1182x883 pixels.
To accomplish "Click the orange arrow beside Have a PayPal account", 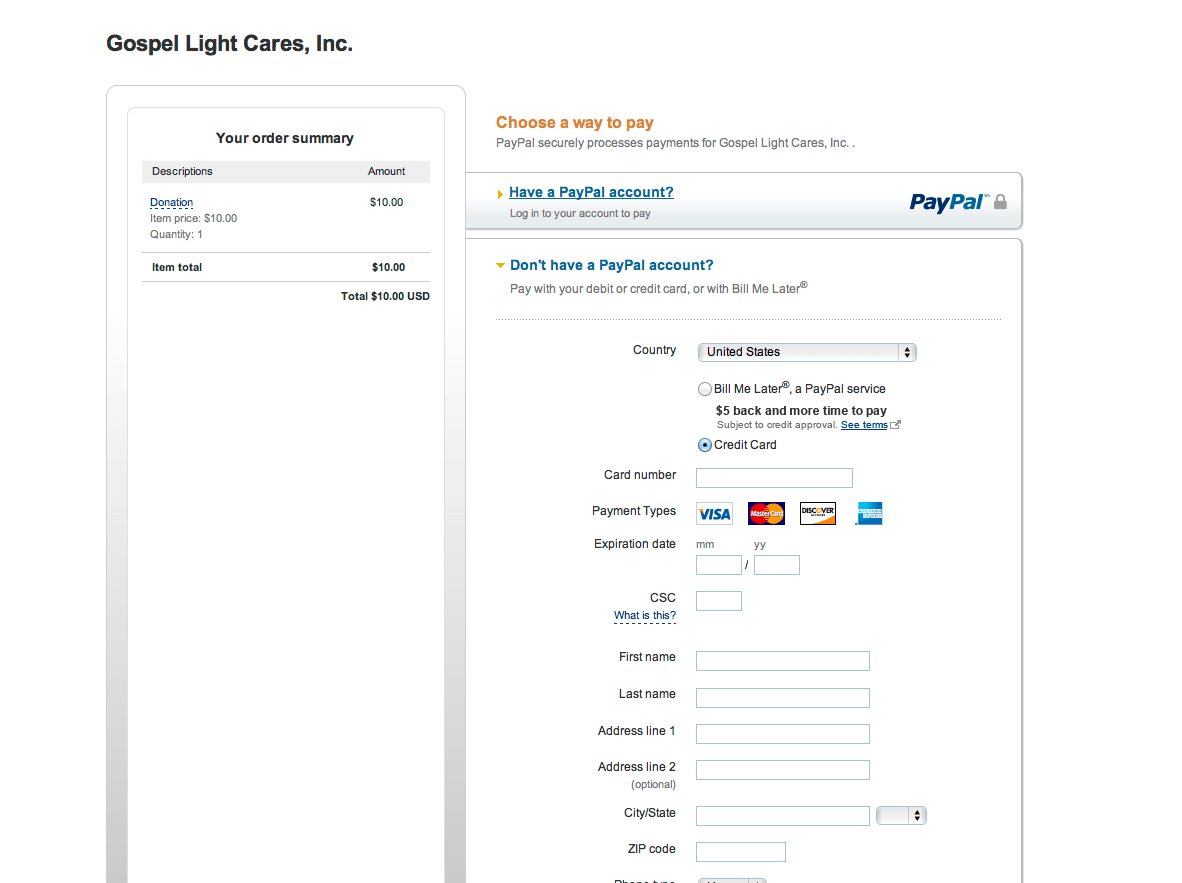I will [500, 192].
